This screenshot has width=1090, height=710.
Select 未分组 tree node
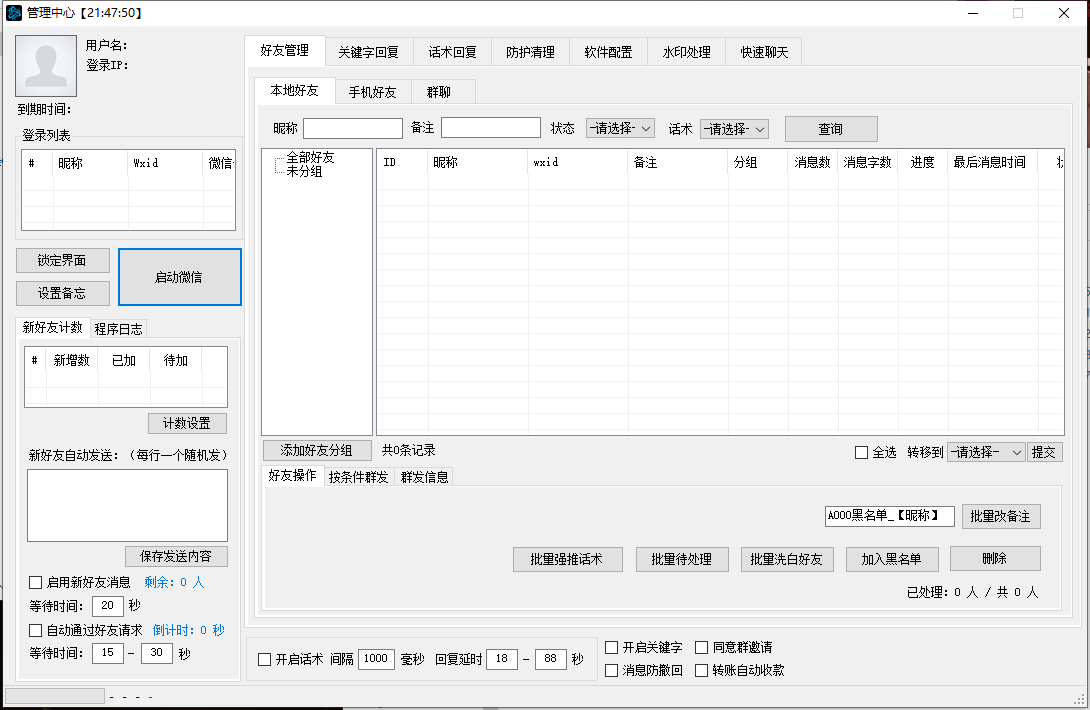coord(304,171)
